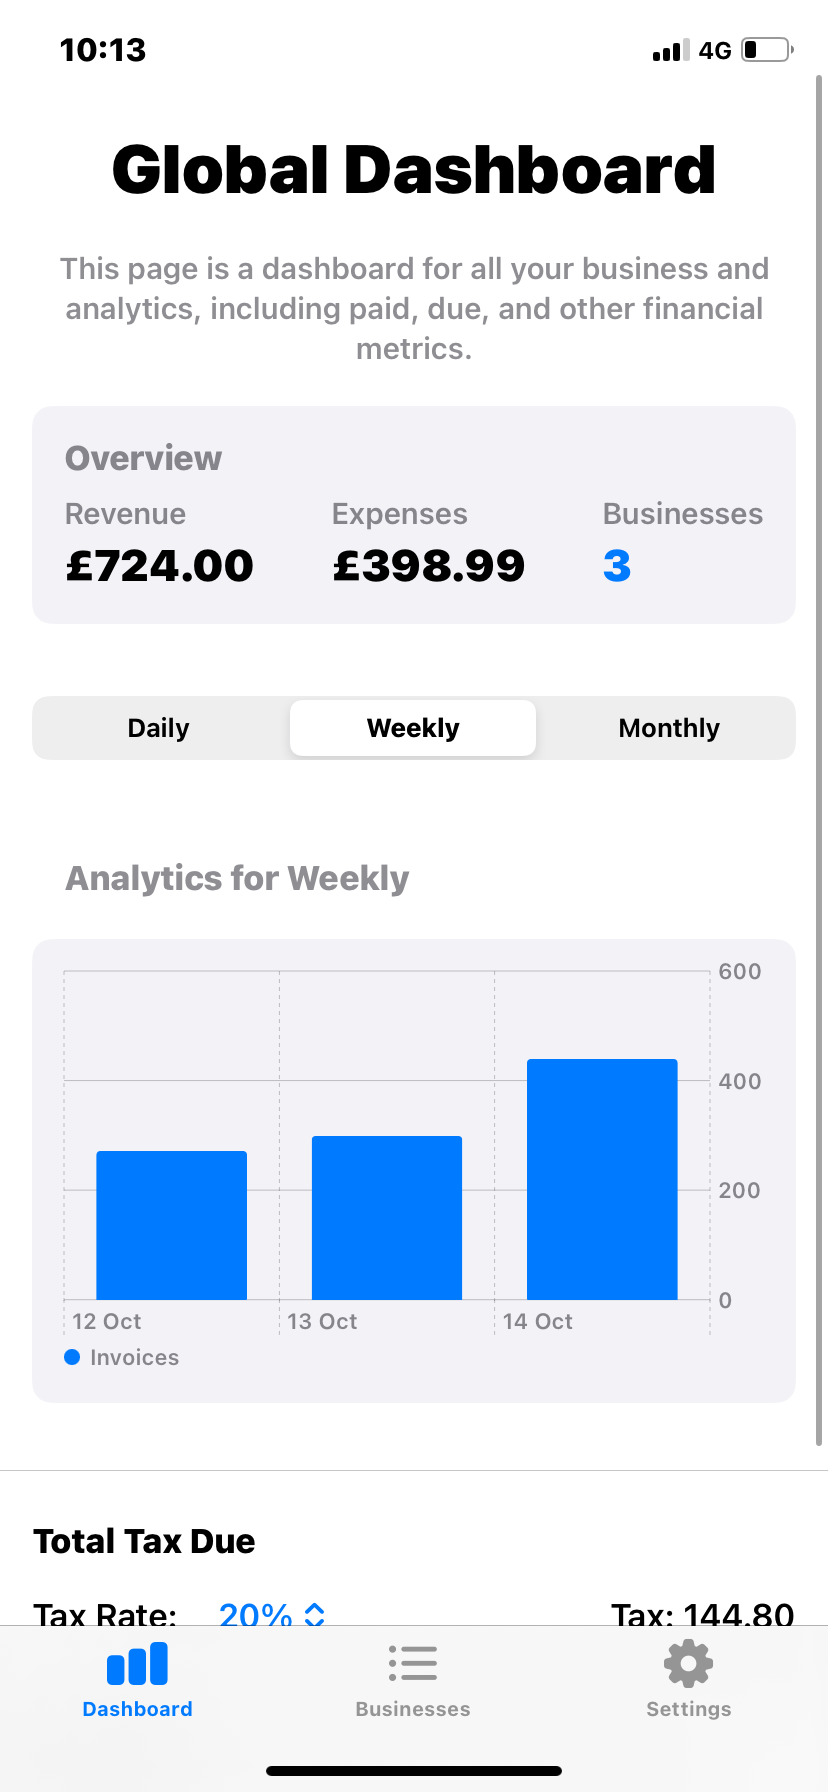Tap the home indicator bar
The width and height of the screenshot is (828, 1792).
pos(414,1771)
